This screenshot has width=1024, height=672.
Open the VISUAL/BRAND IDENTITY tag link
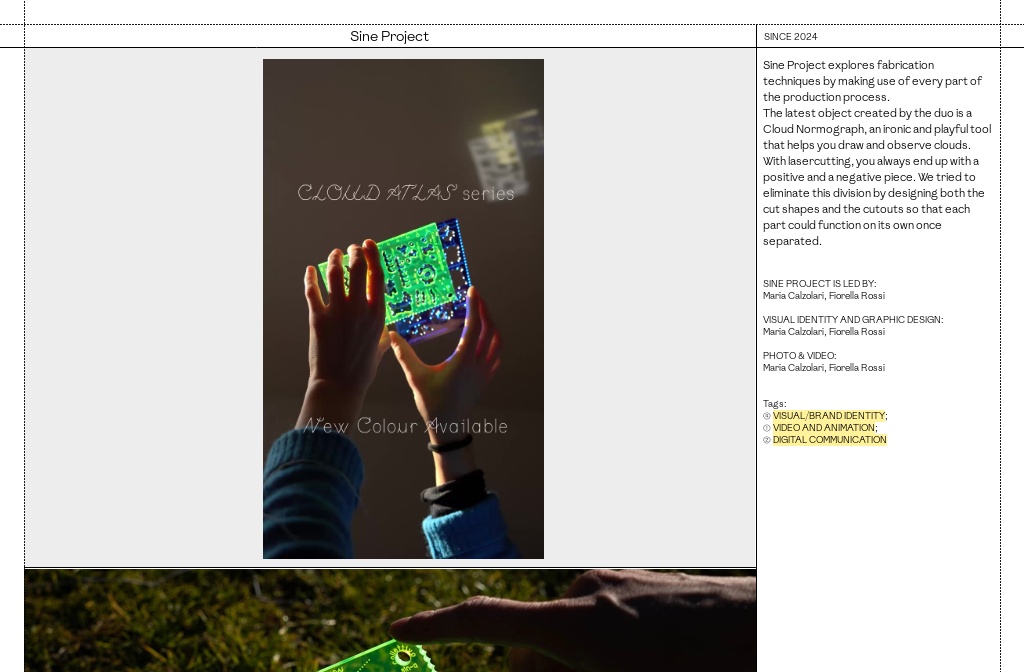(829, 415)
